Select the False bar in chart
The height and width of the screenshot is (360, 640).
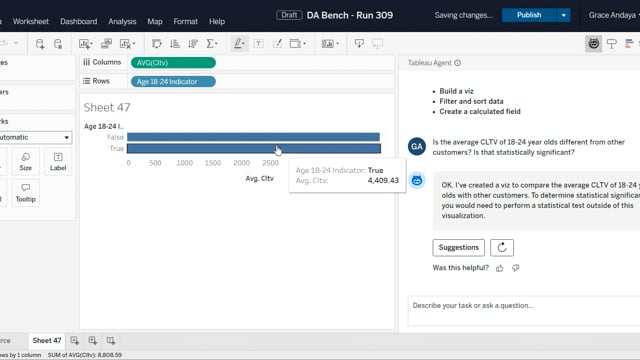tap(253, 137)
